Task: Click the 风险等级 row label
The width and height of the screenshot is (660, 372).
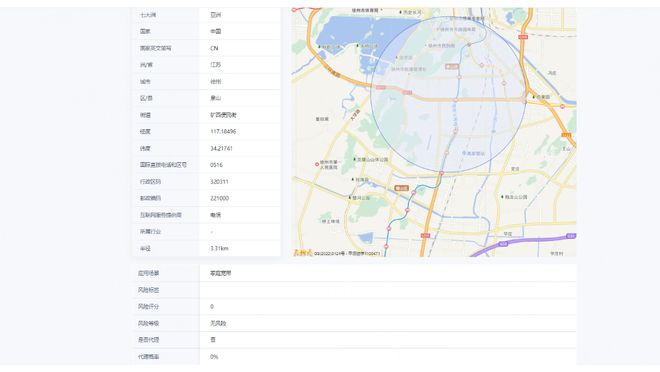Action: click(149, 323)
